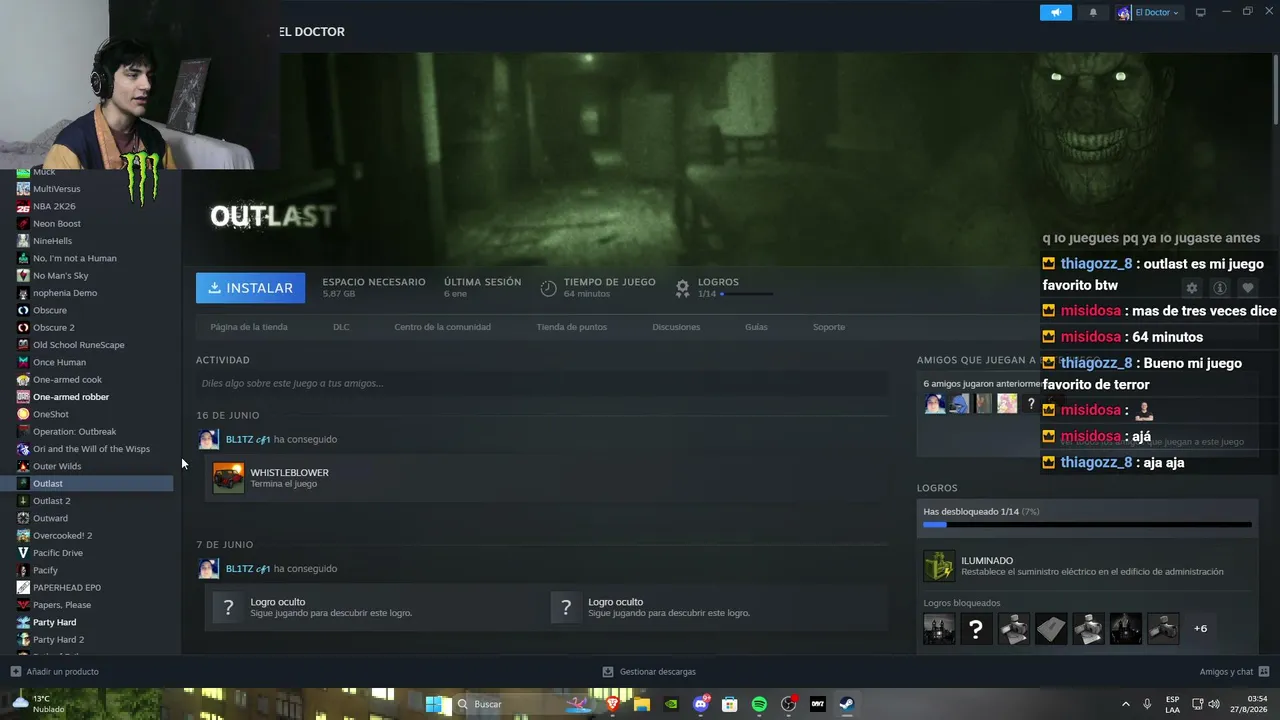Open Spotify from the taskbar
Screen dimensions: 1280x720
(759, 704)
